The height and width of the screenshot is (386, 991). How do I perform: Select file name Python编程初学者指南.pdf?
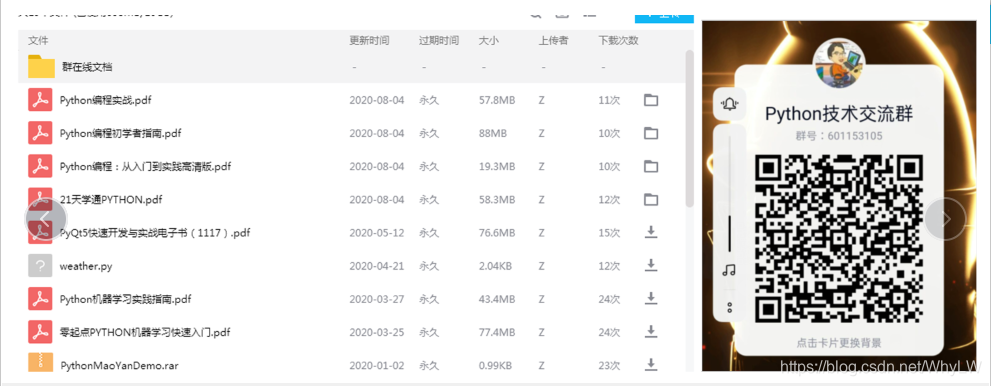click(x=121, y=133)
